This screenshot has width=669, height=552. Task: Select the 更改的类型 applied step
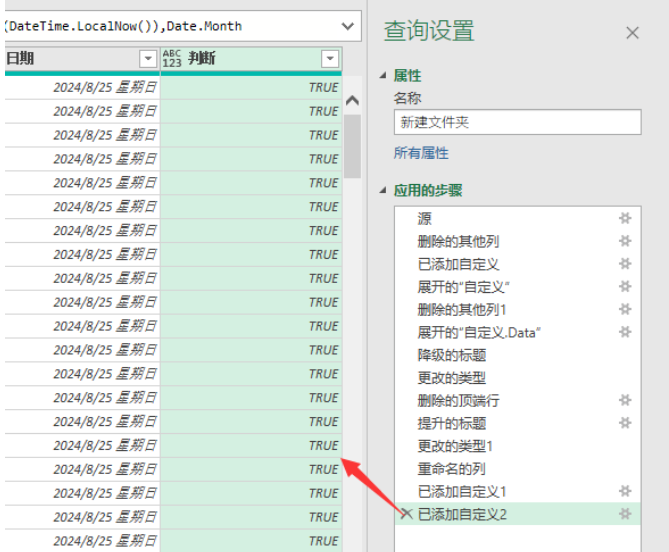(x=452, y=378)
